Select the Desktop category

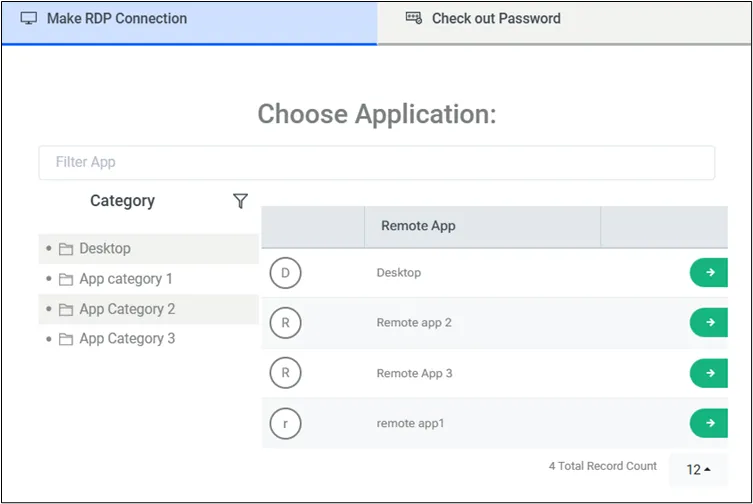pyautogui.click(x=148, y=249)
